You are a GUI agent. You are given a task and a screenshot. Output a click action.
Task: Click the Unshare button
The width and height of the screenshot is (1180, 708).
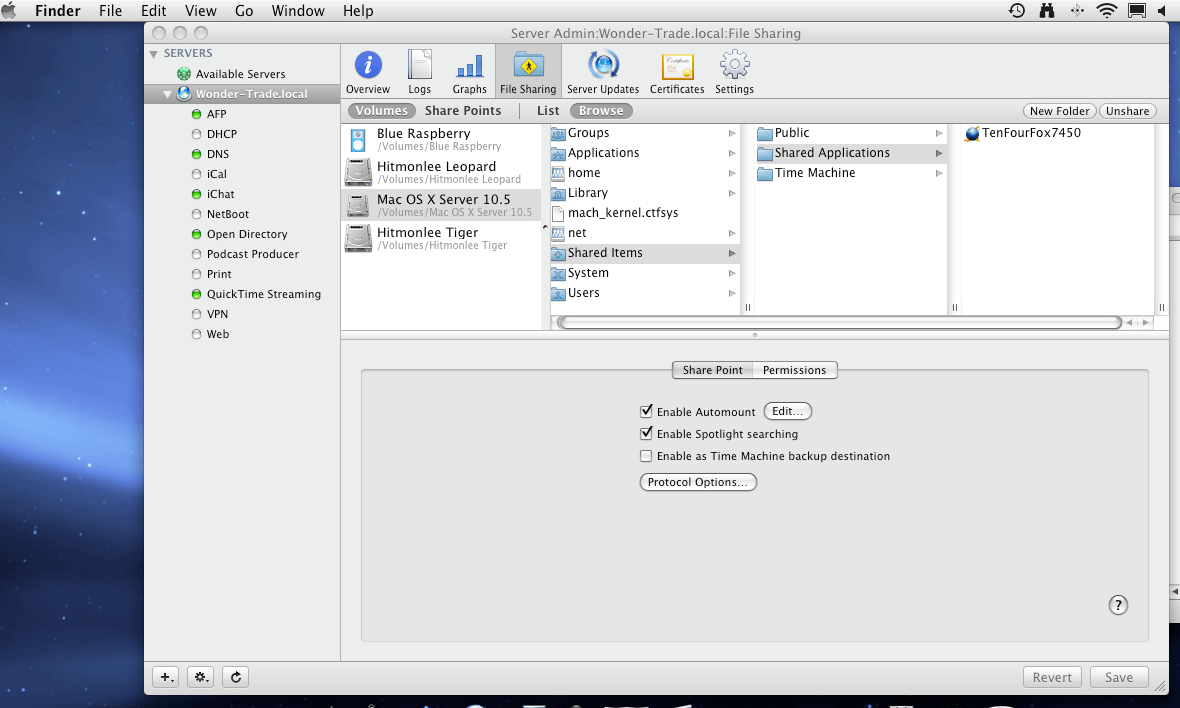[x=1127, y=111]
